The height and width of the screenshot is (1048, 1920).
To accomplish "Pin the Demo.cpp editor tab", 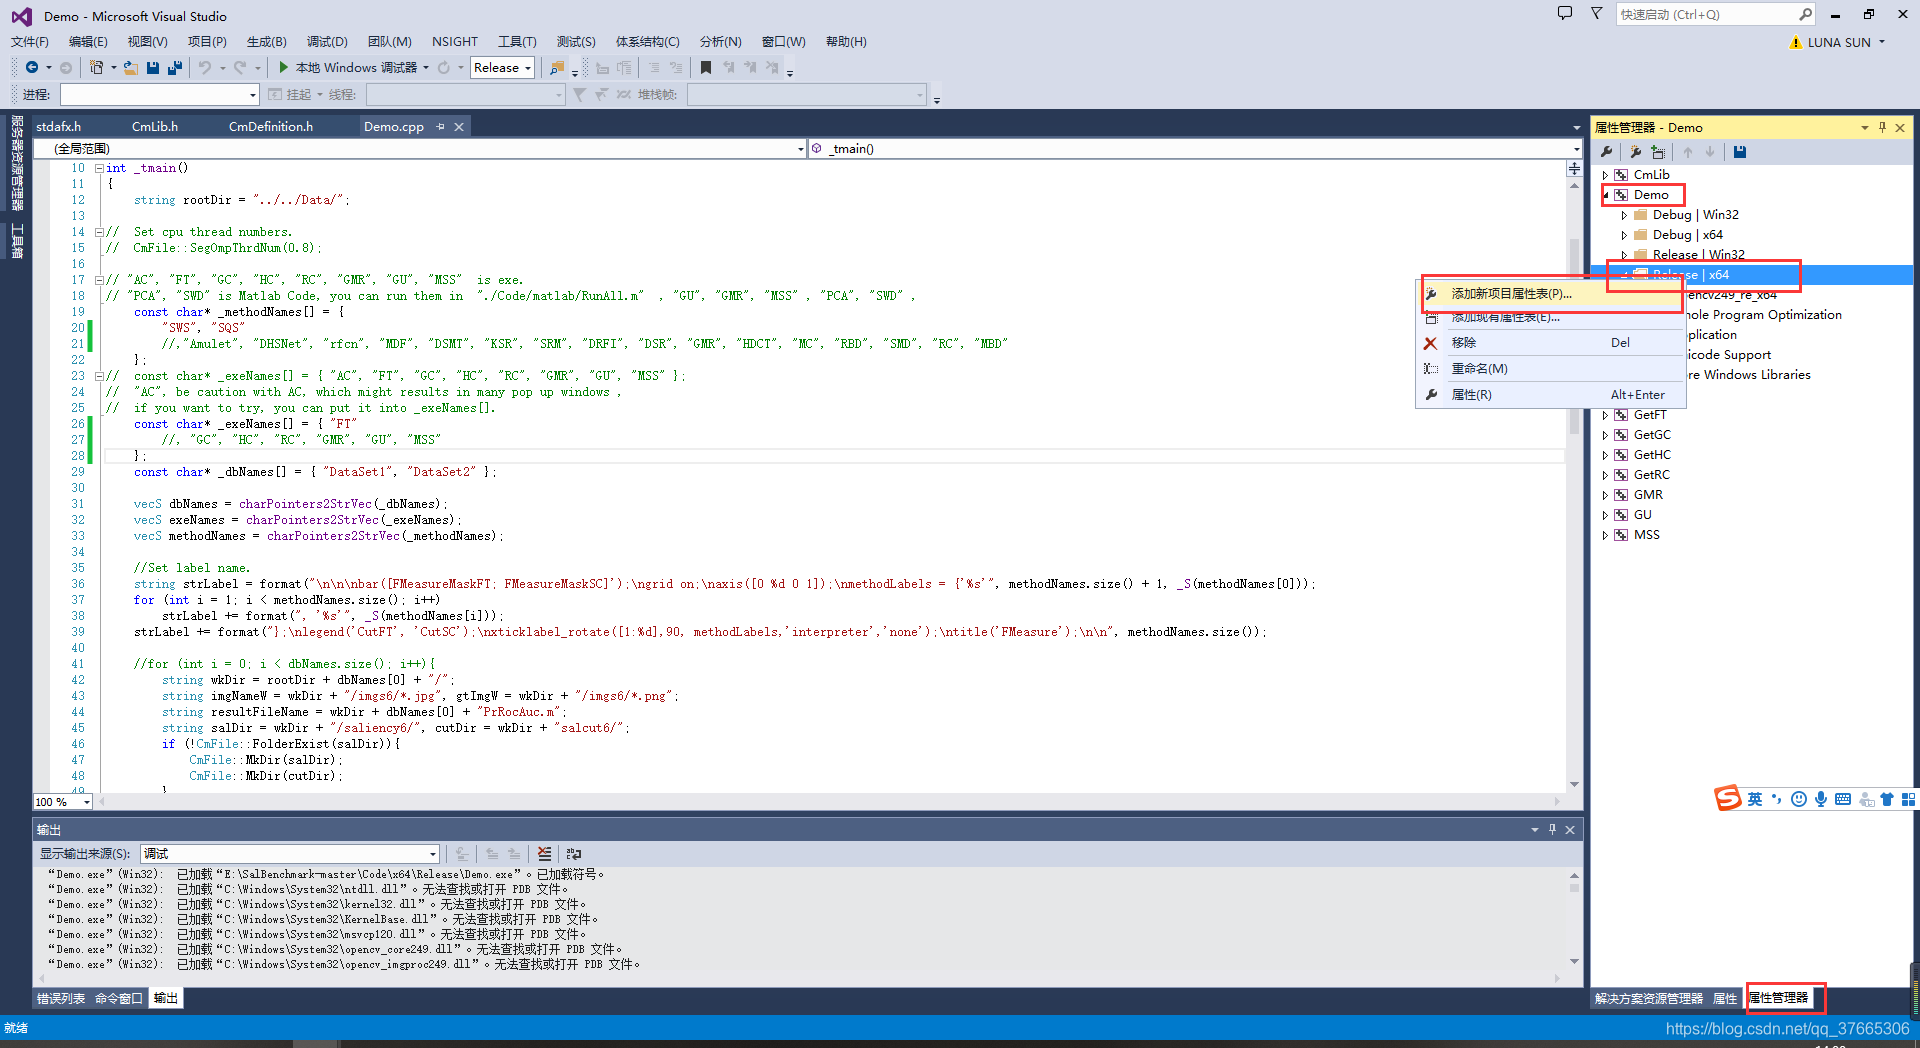I will tap(440, 126).
